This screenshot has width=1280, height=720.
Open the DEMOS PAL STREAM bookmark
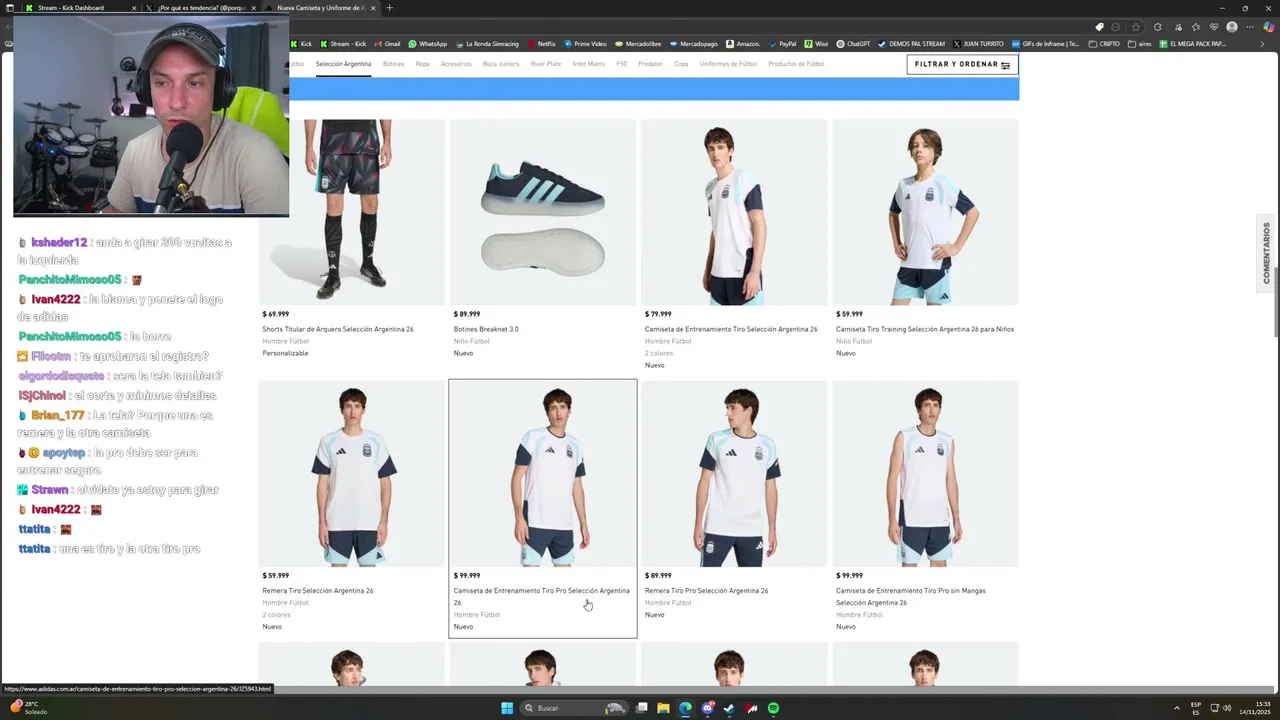tap(911, 44)
